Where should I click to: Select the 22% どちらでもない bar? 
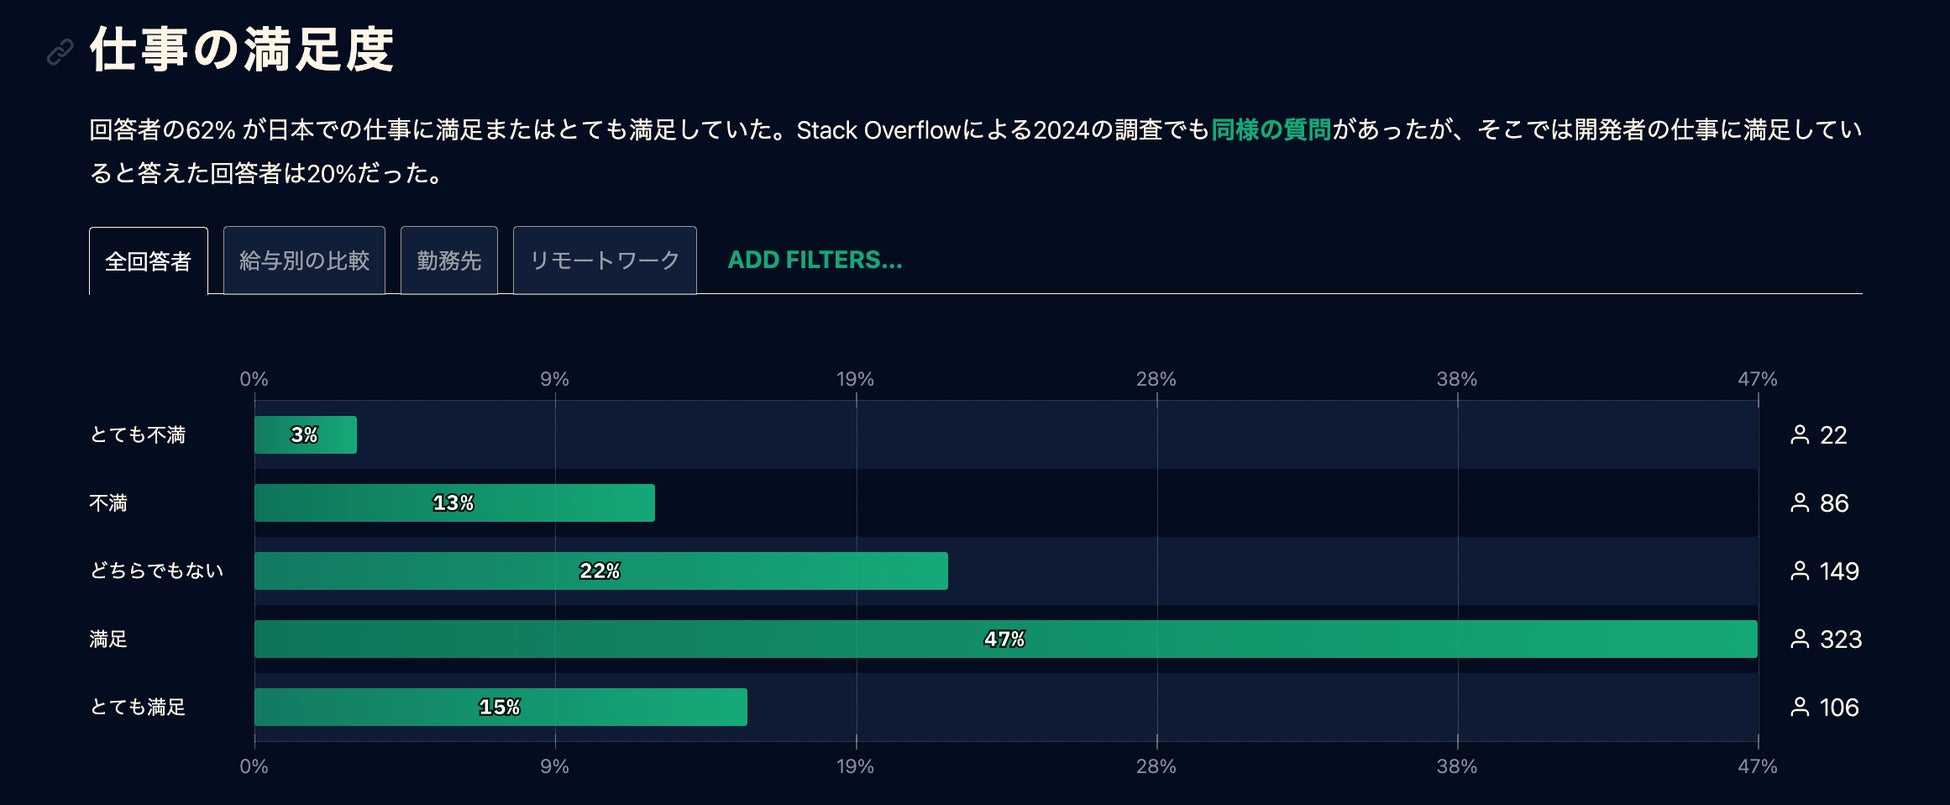(600, 571)
